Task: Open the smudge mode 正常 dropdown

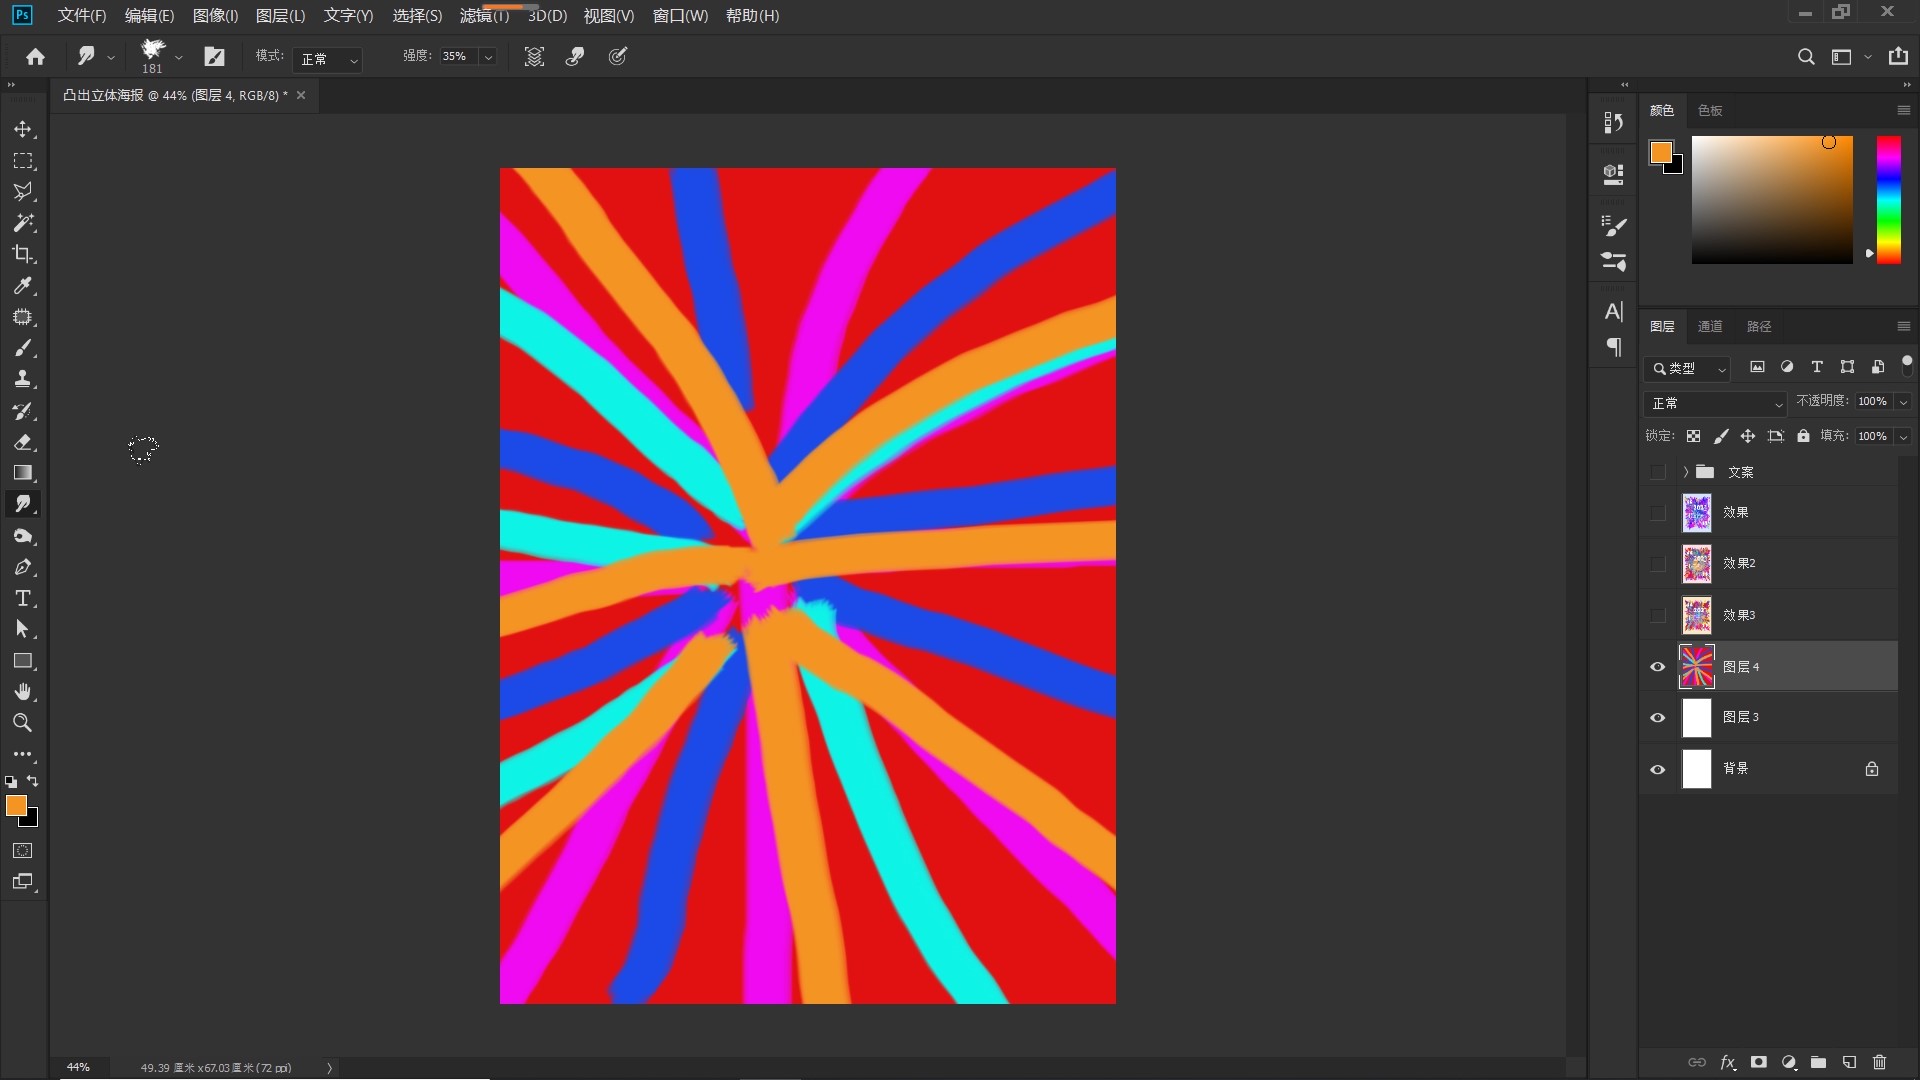Action: (x=328, y=59)
